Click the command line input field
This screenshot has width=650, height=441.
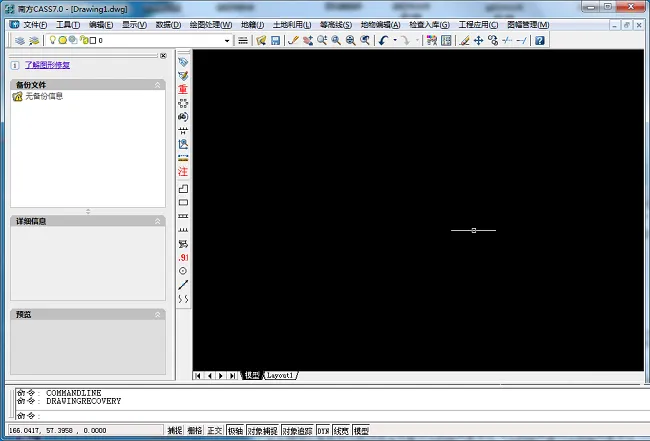pyautogui.click(x=332, y=415)
